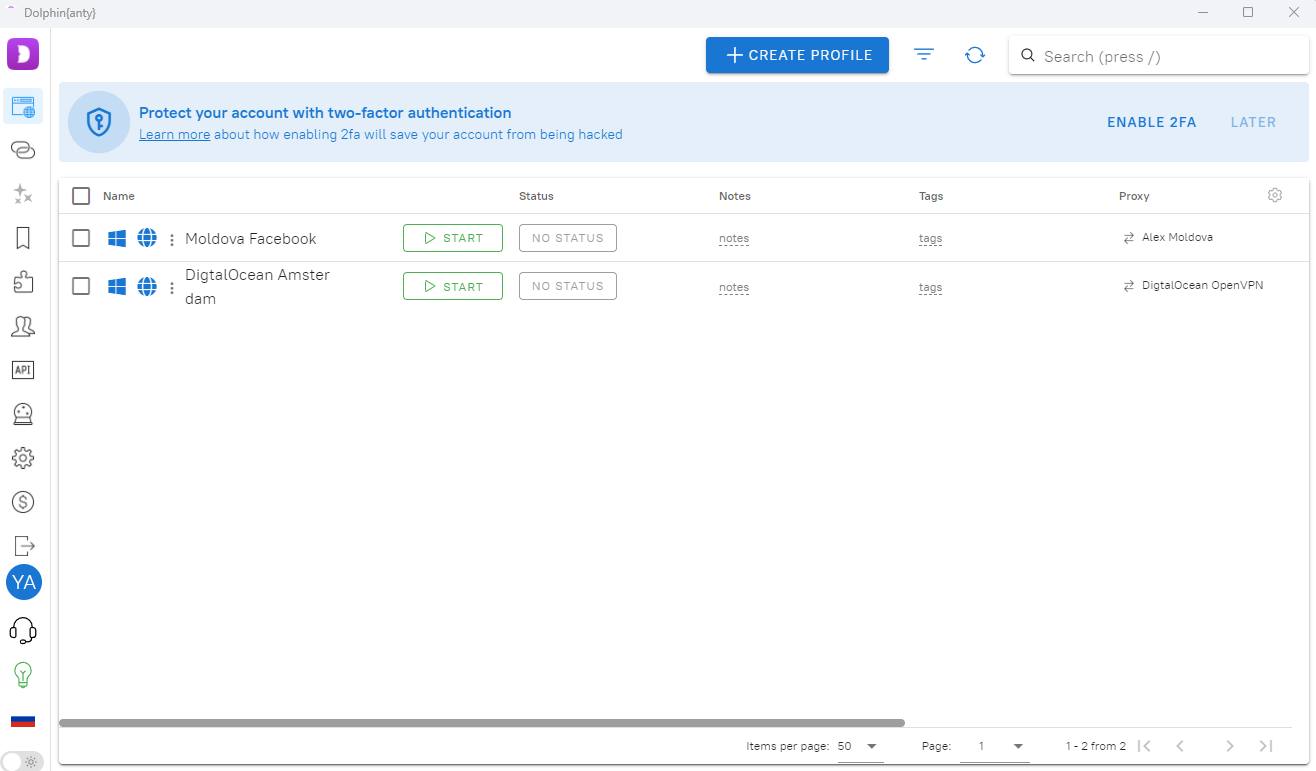
Task: Open the billing dollar sidebar icon
Action: (23, 502)
